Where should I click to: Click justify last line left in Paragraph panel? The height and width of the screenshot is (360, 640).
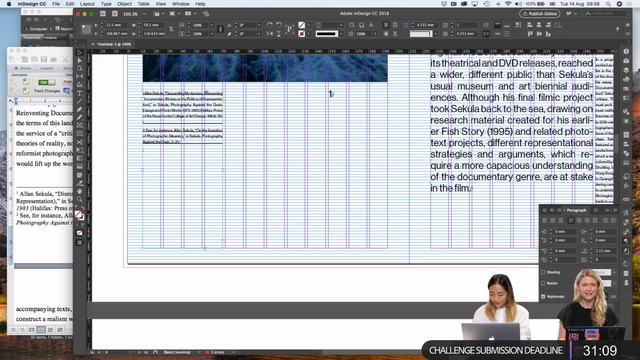pos(571,220)
